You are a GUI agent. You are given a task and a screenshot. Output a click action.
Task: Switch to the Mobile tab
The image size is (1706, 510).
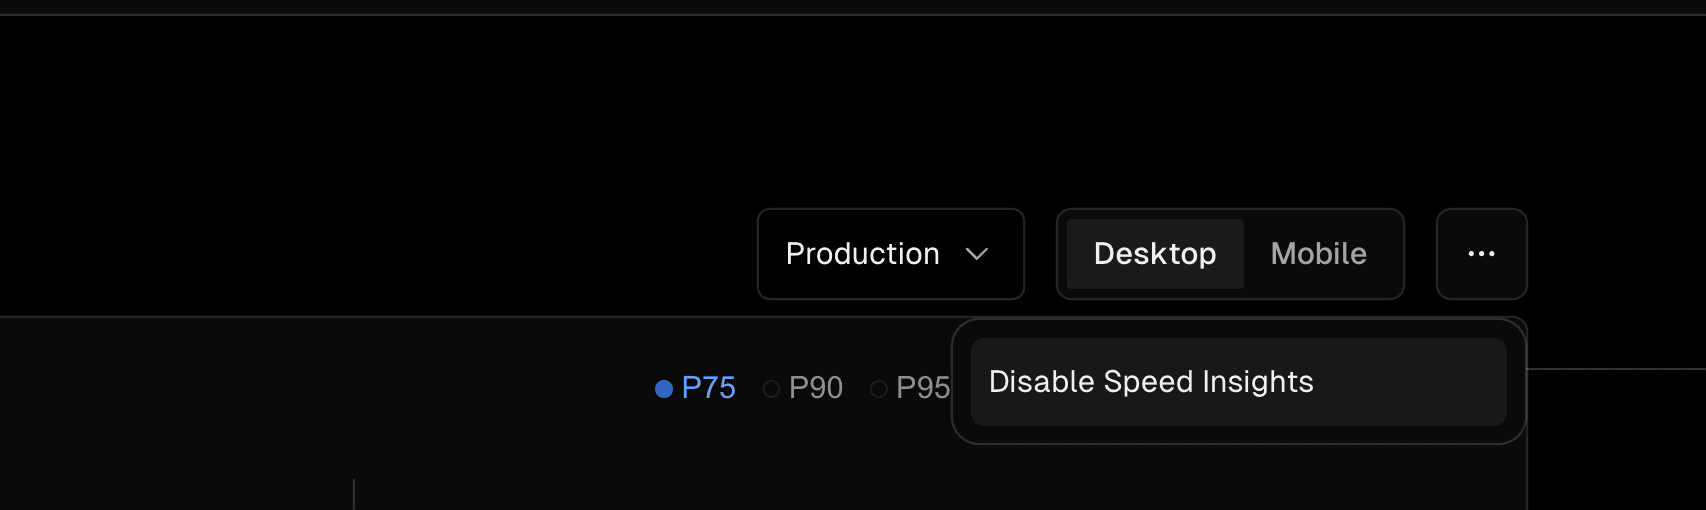click(x=1318, y=254)
